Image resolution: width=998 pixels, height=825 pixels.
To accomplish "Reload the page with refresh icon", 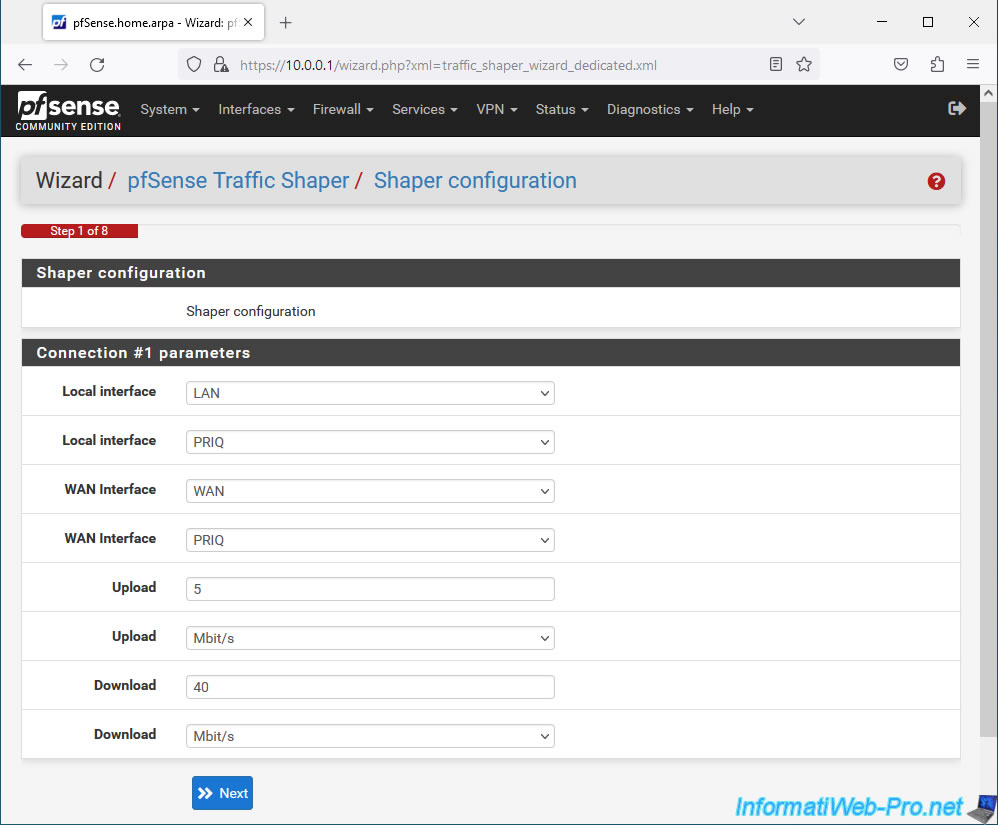I will [x=97, y=64].
